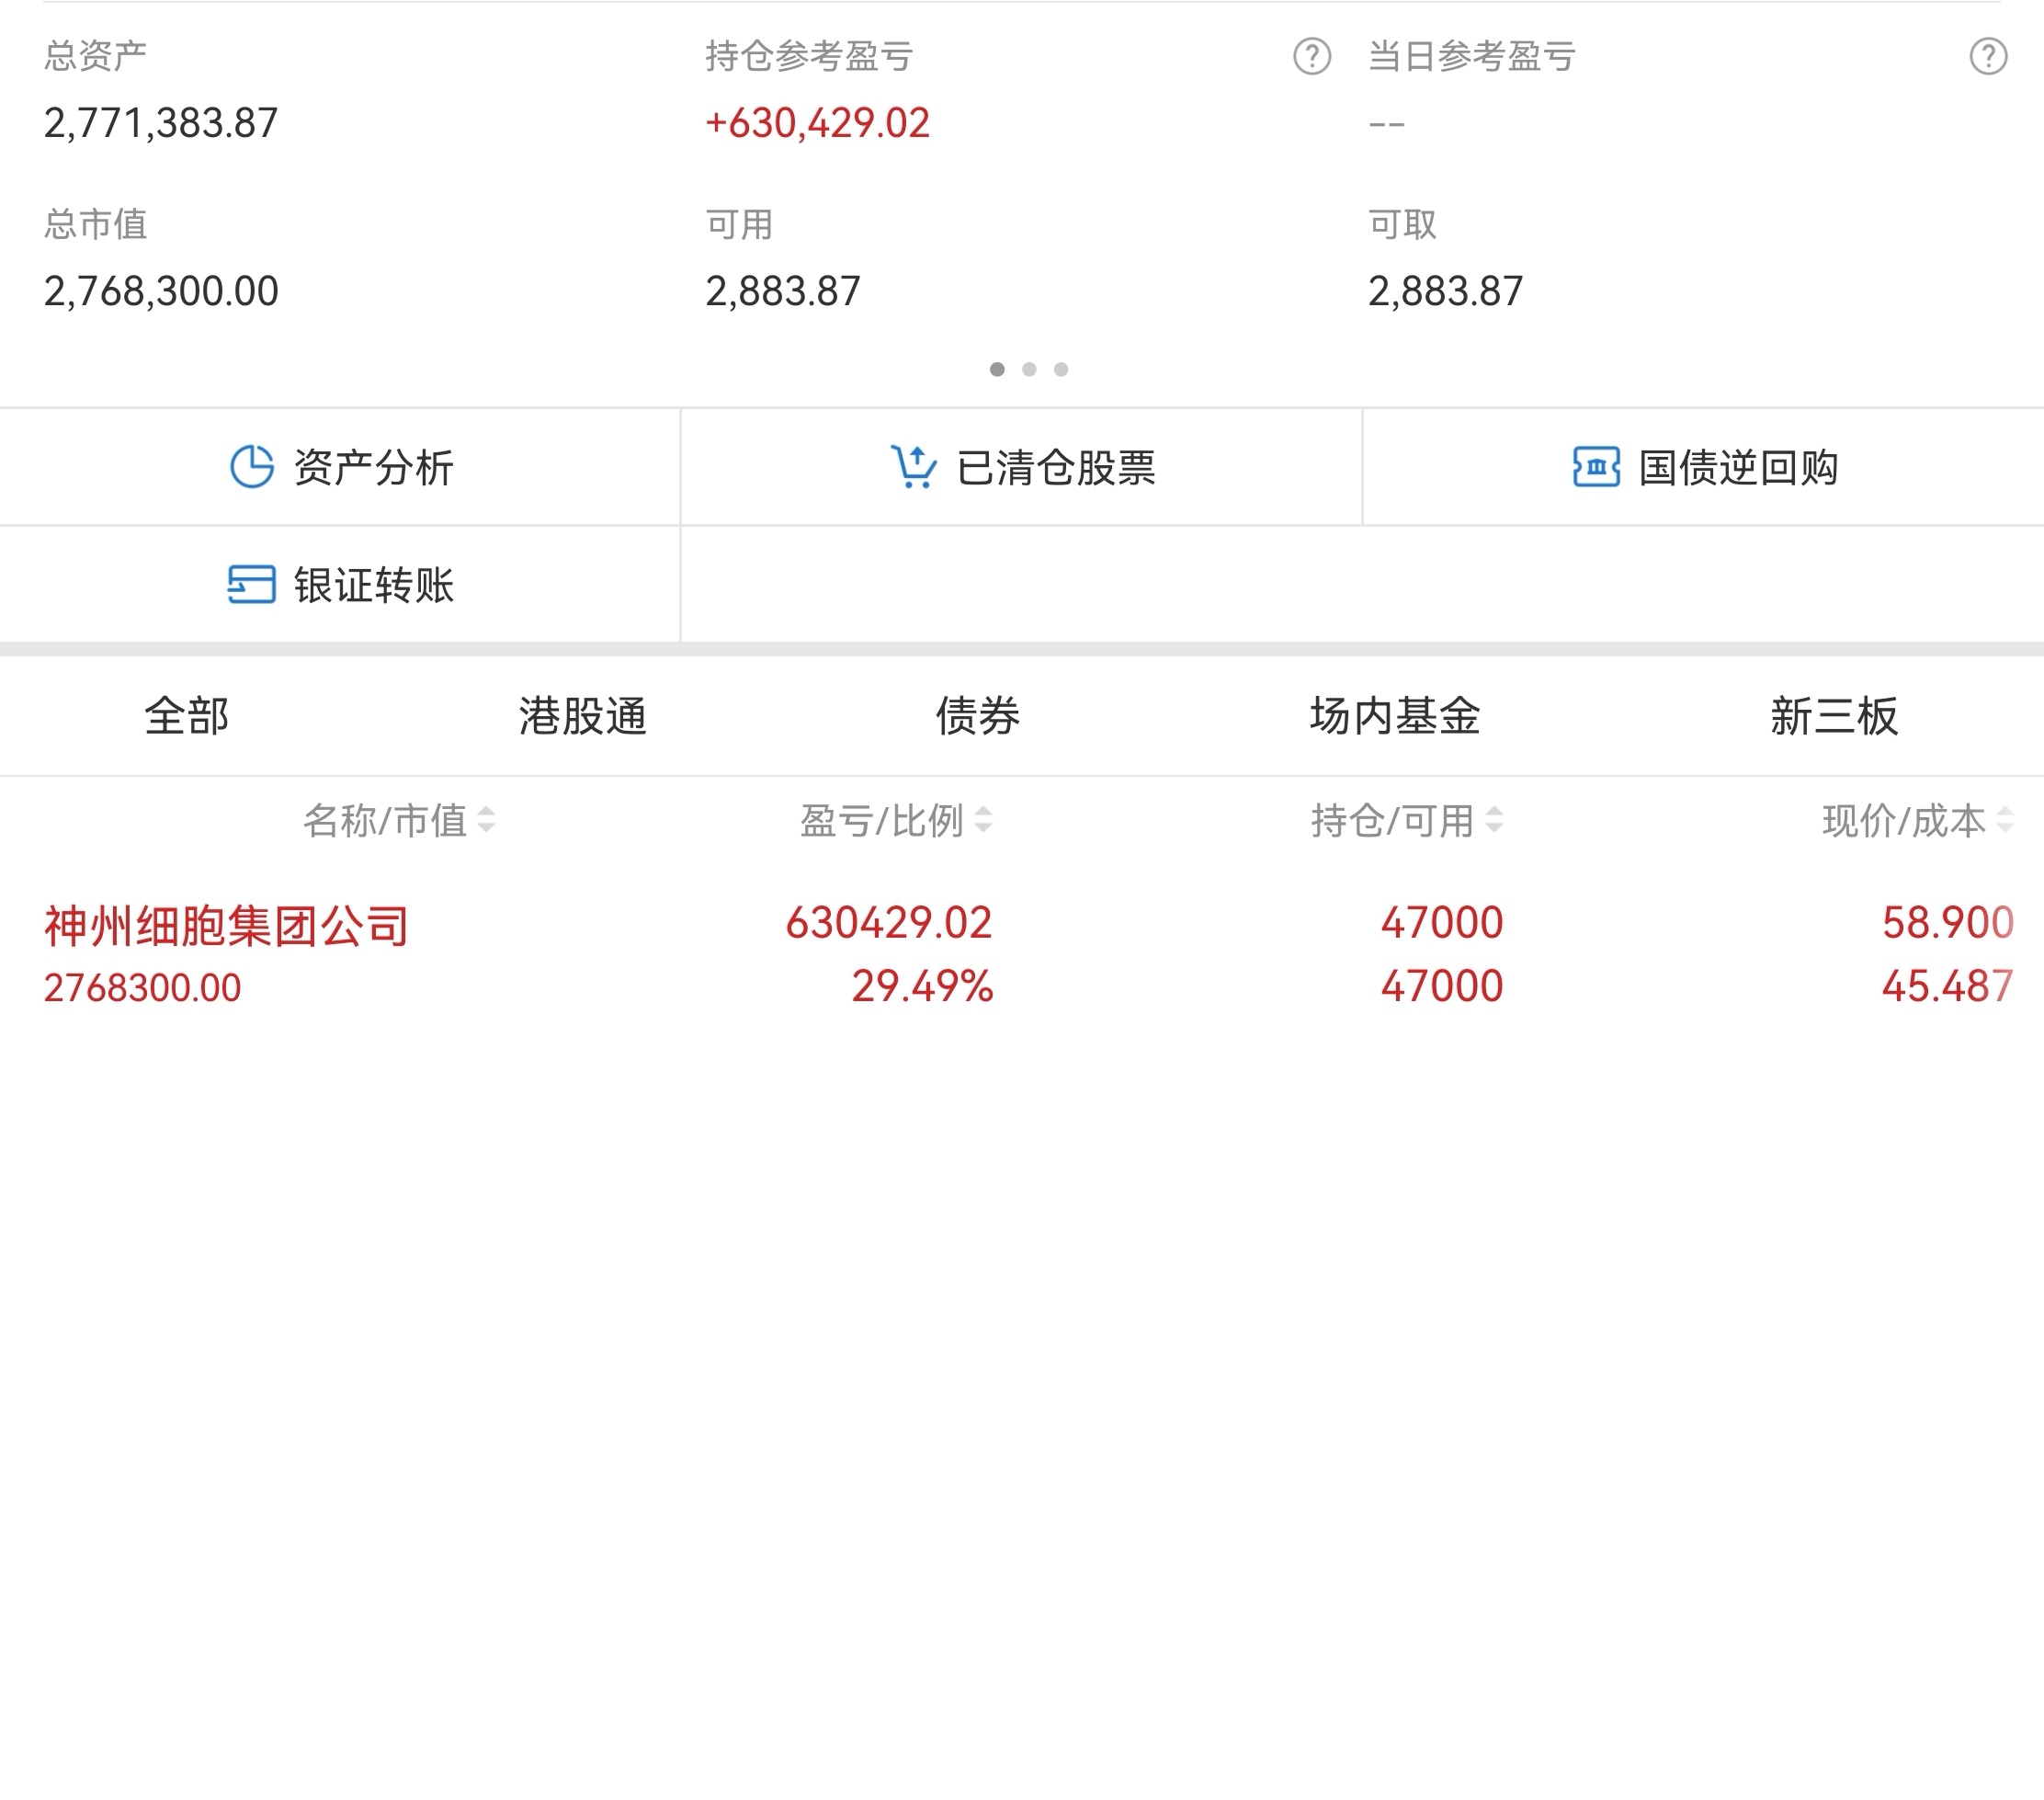Image resolution: width=2044 pixels, height=1800 pixels.
Task: Tap profit value 630429.02 in holding row
Action: click(889, 922)
